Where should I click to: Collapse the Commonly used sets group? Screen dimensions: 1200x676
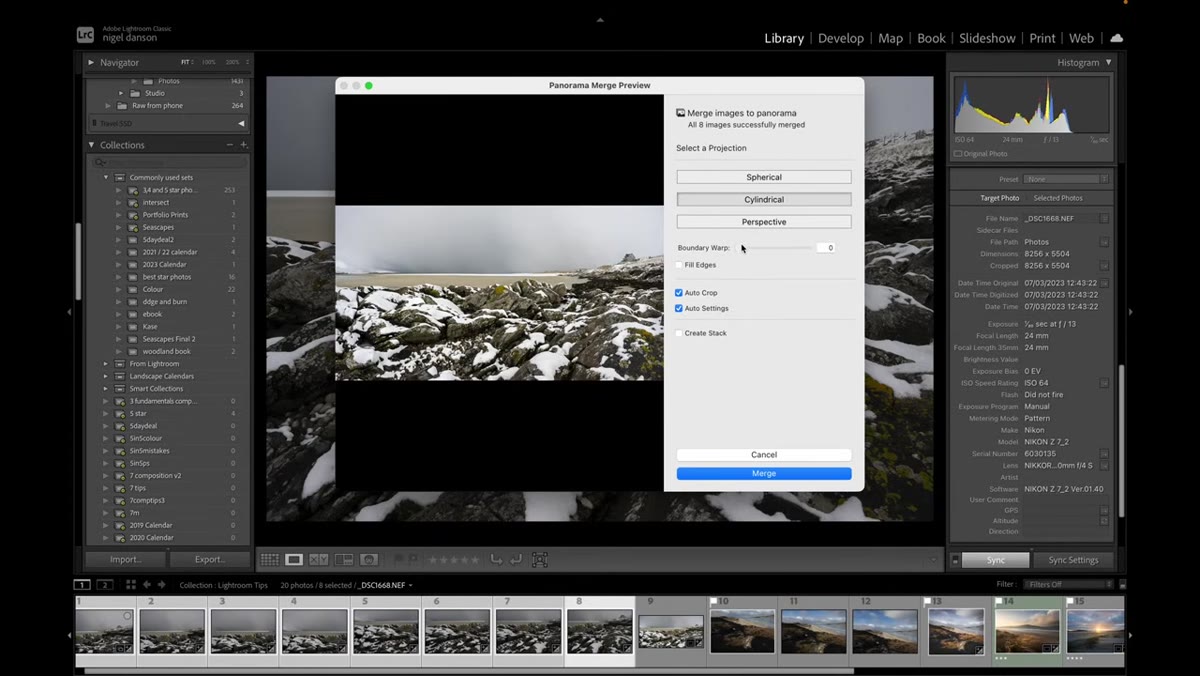106,178
